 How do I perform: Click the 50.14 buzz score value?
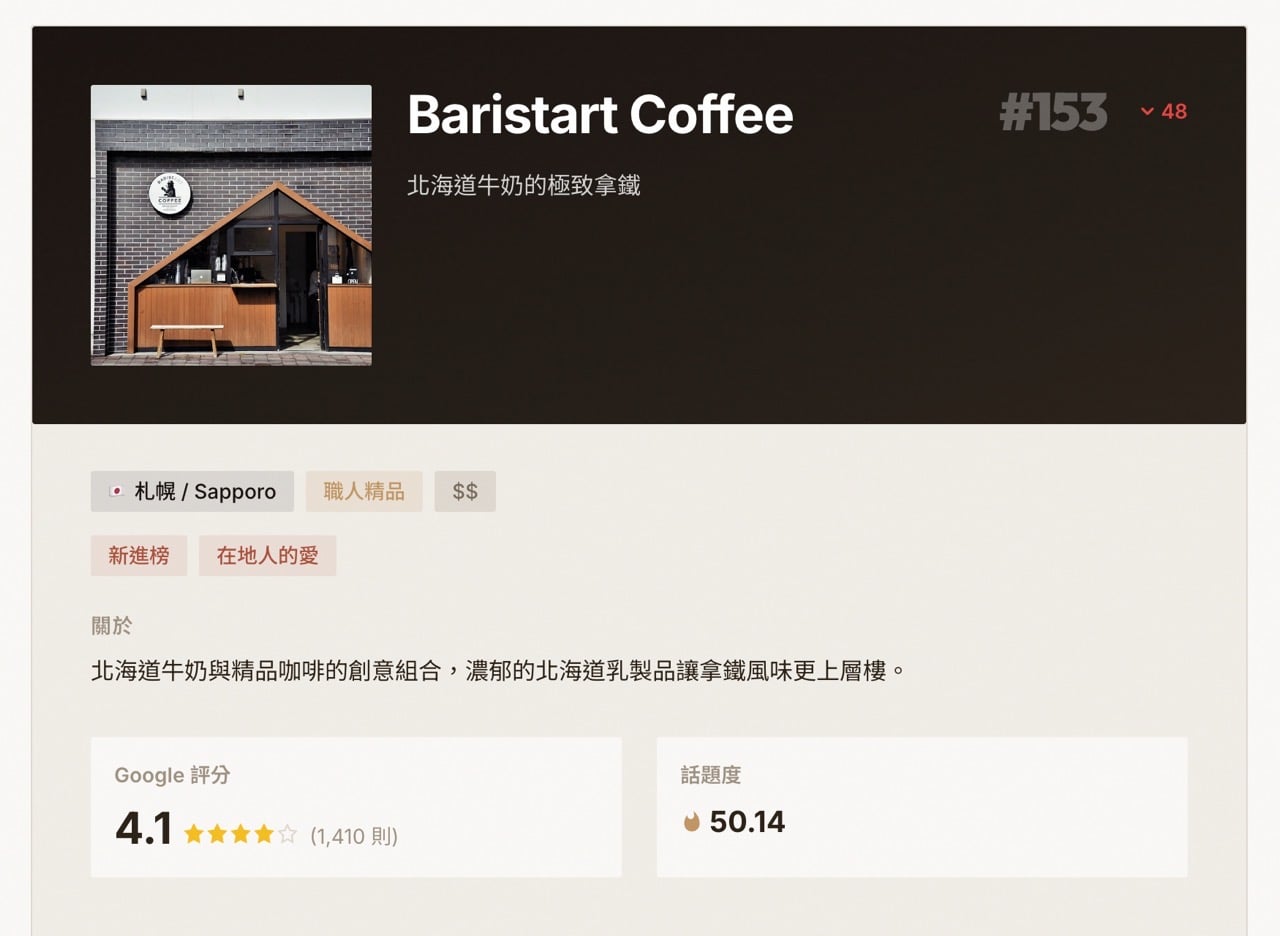(x=747, y=822)
